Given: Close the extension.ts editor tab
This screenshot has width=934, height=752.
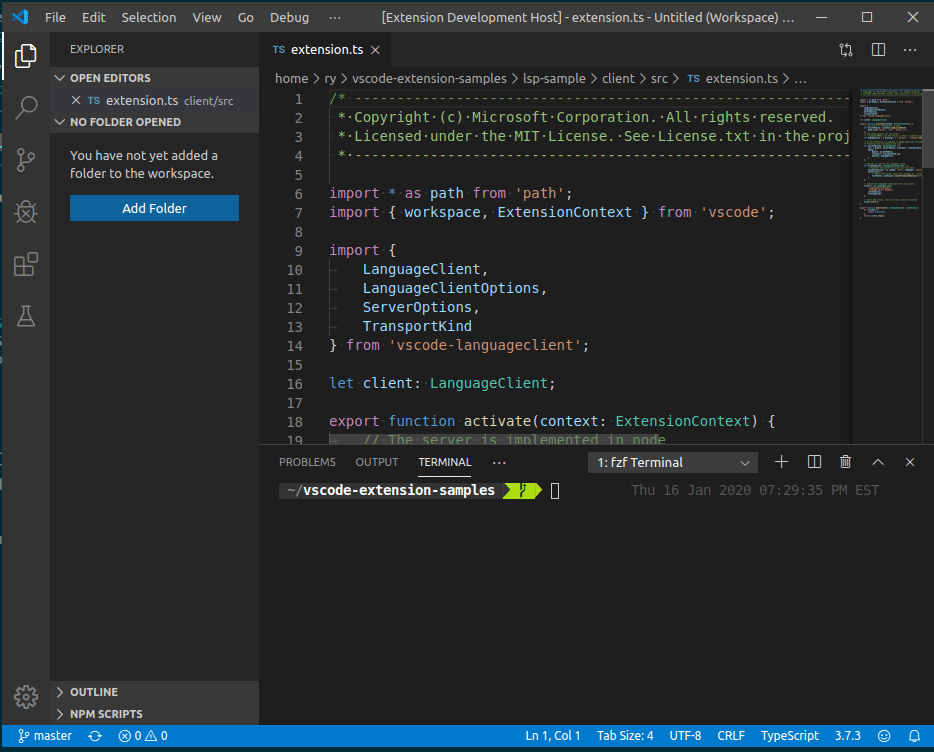Looking at the screenshot, I should (375, 50).
